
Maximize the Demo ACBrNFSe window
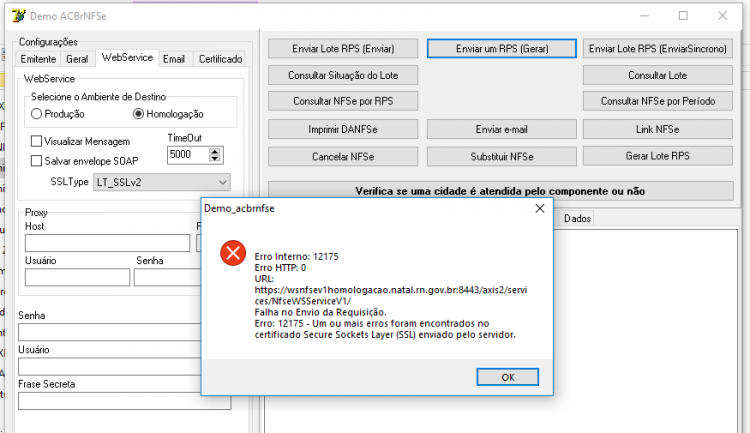point(683,16)
